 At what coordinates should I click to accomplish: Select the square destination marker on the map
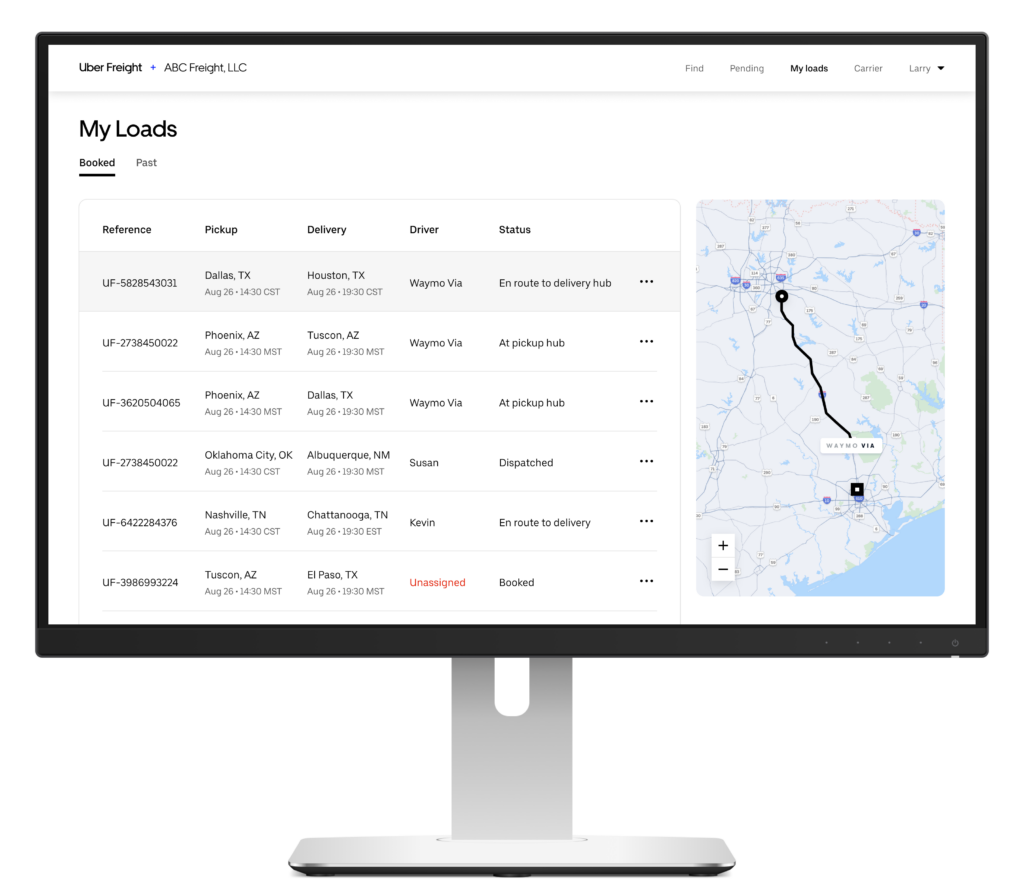tap(857, 489)
